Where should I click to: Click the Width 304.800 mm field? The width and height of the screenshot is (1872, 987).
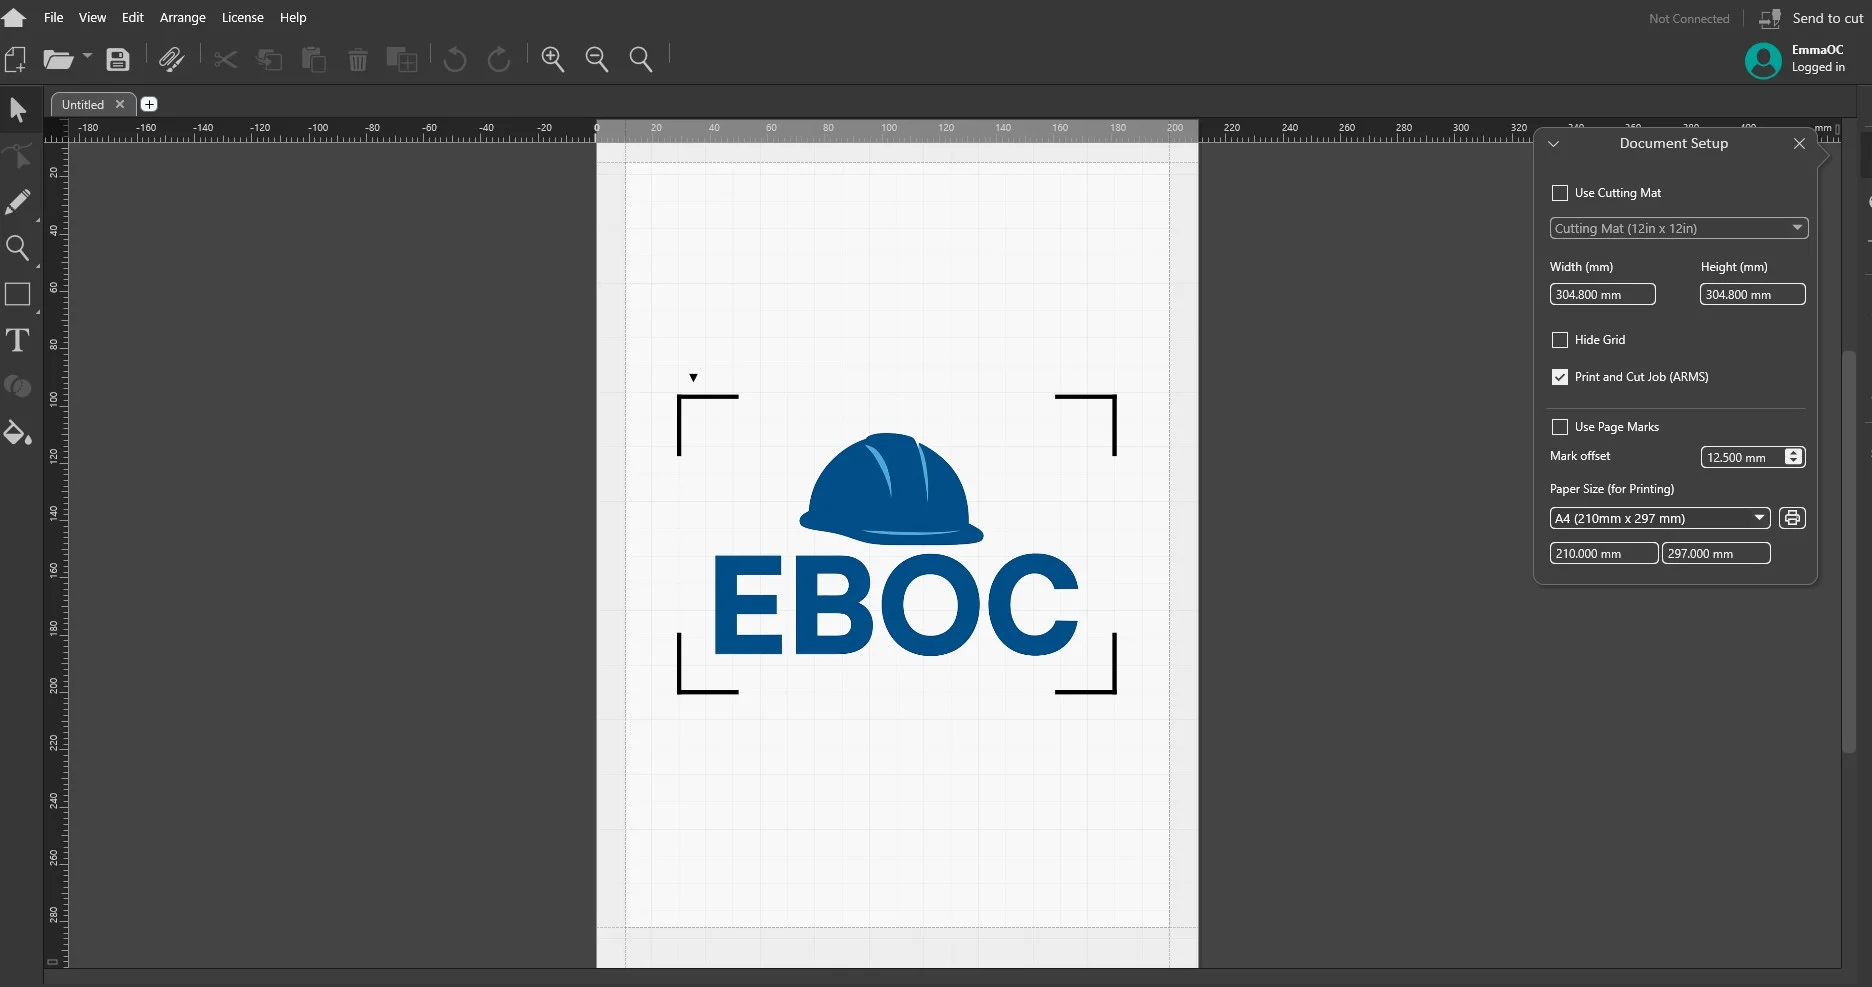[x=1602, y=294]
